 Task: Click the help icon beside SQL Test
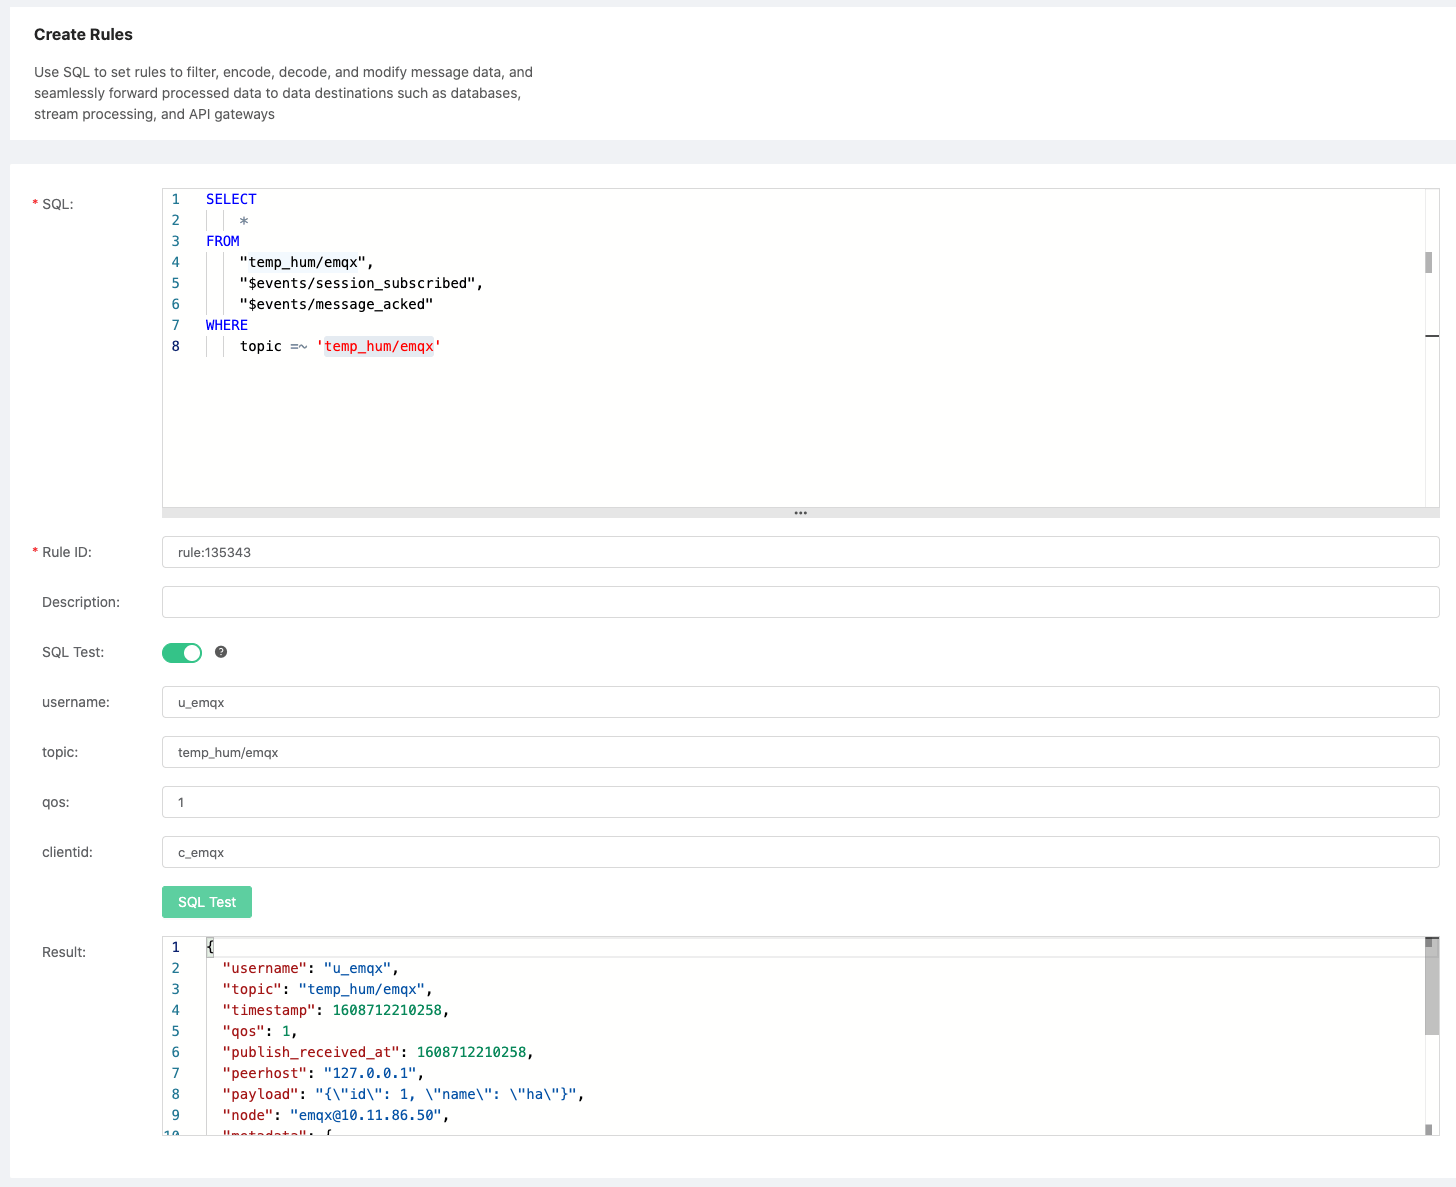pos(221,652)
